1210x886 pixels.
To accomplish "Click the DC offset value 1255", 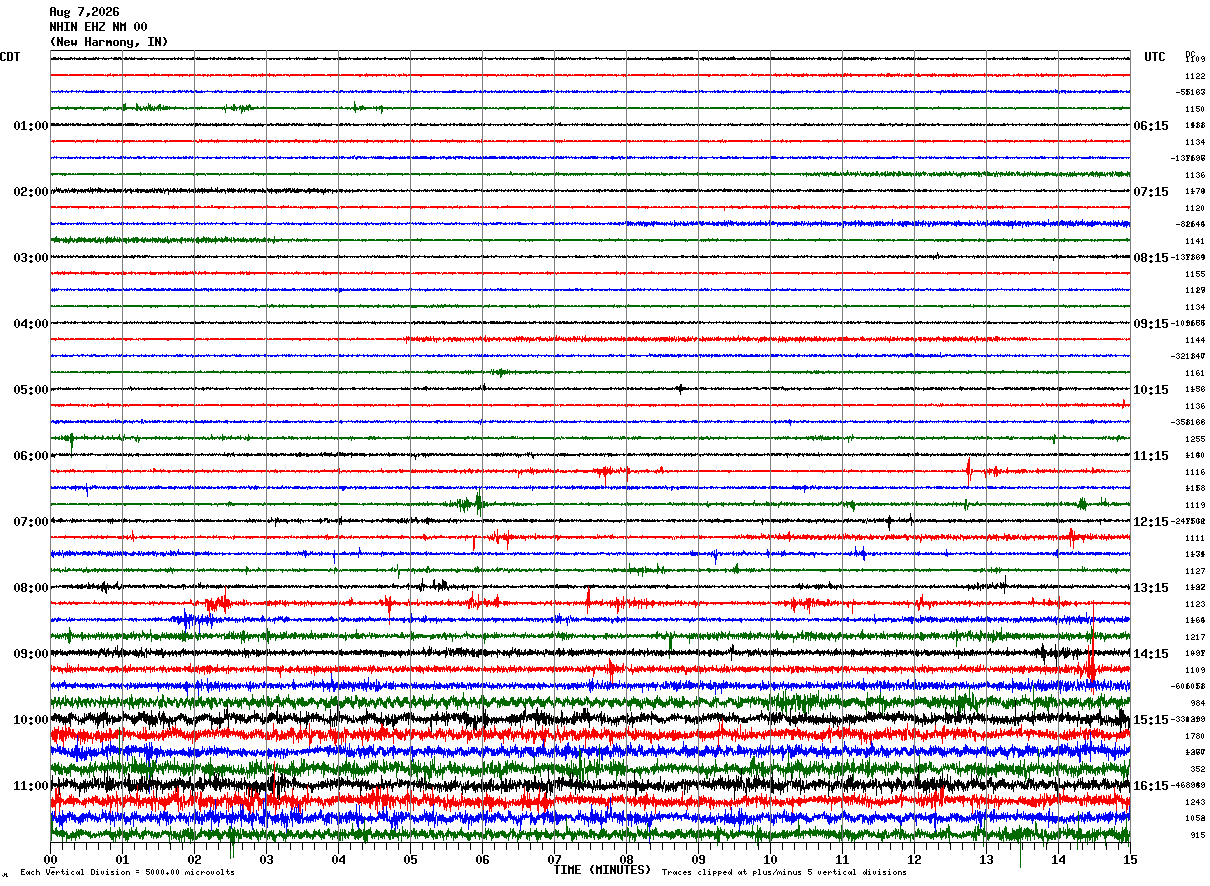I will point(1194,439).
